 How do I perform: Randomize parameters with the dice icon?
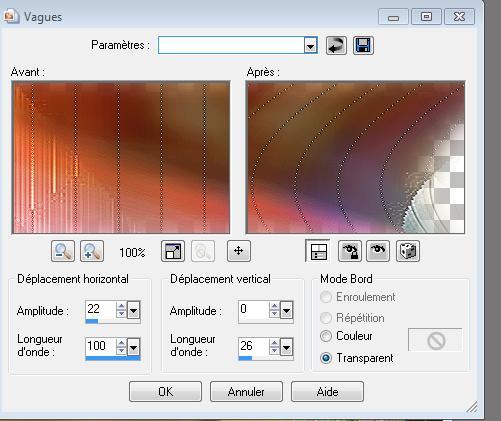pos(408,251)
